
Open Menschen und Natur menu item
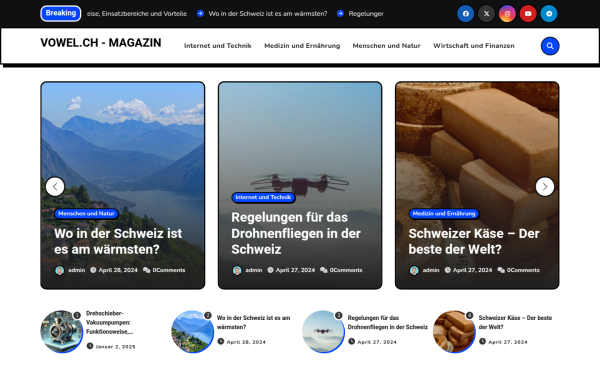point(386,46)
